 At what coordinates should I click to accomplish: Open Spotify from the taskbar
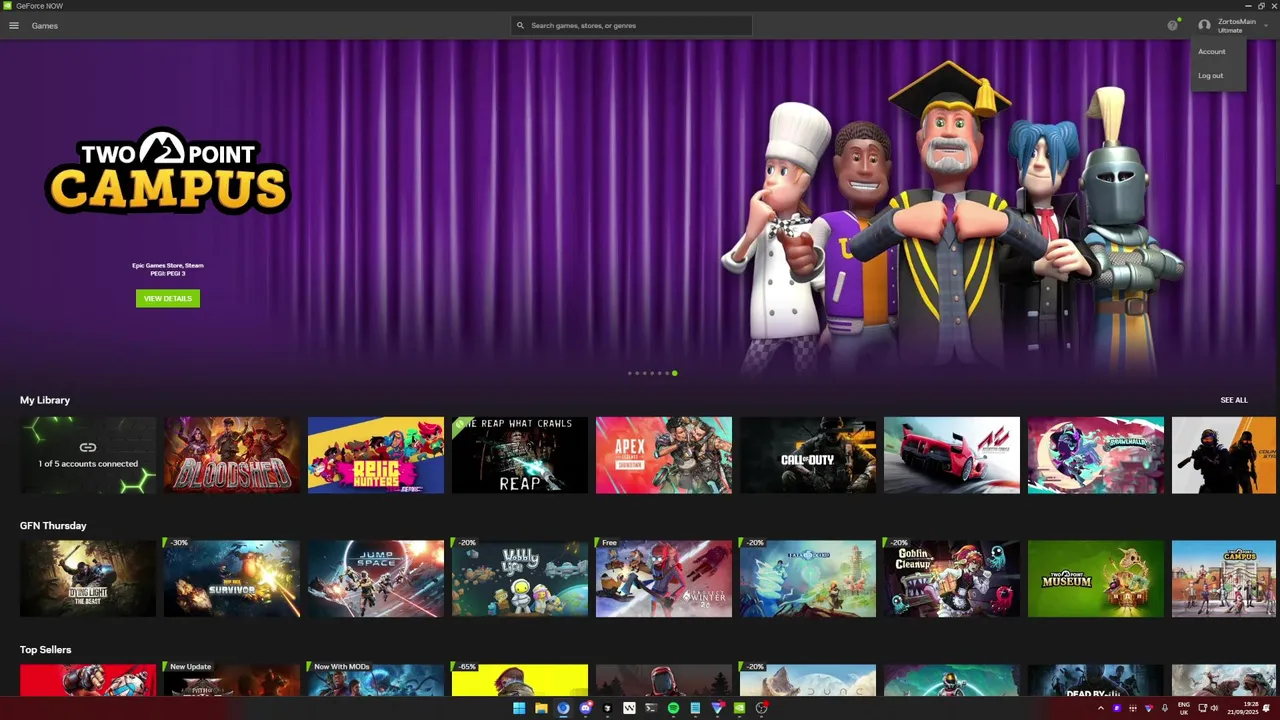[673, 708]
